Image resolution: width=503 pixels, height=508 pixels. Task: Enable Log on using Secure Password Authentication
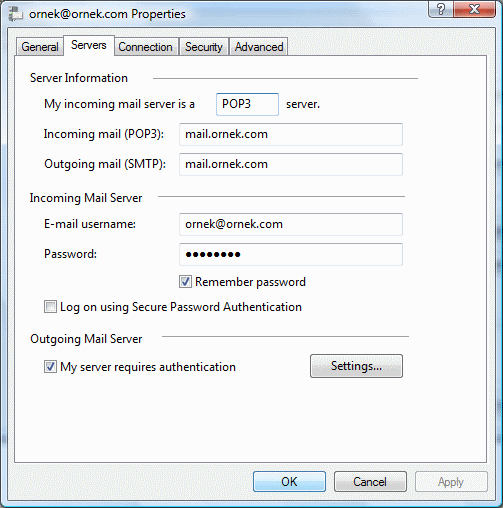(50, 307)
